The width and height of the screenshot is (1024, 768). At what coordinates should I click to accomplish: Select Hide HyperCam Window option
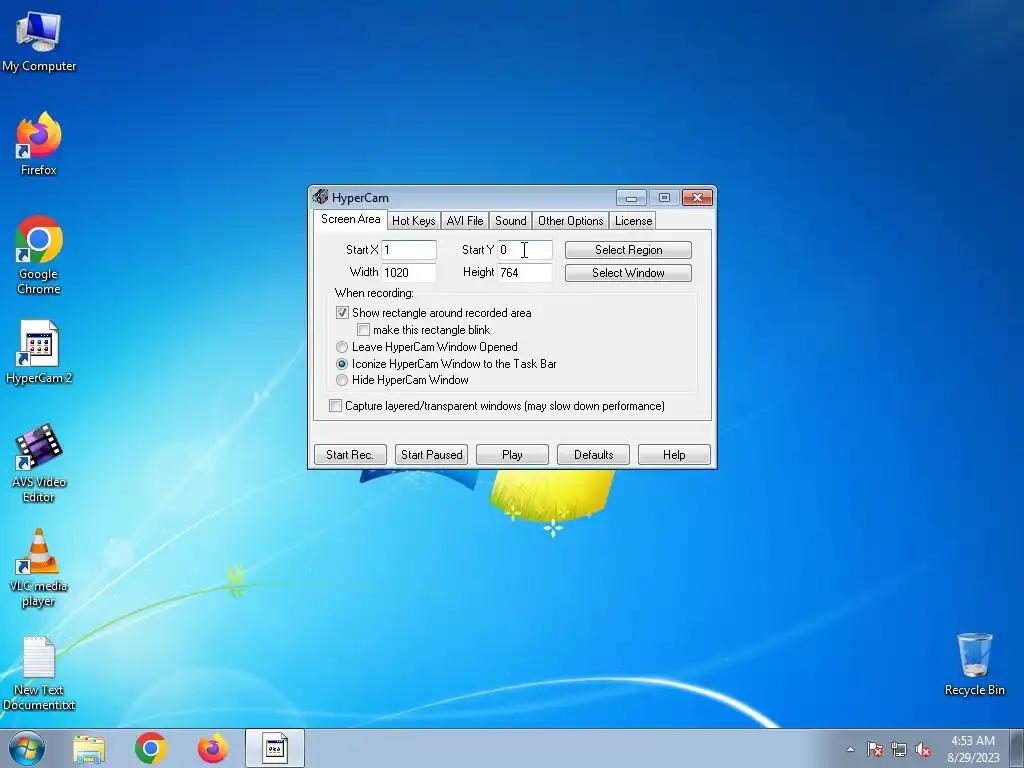click(x=342, y=380)
